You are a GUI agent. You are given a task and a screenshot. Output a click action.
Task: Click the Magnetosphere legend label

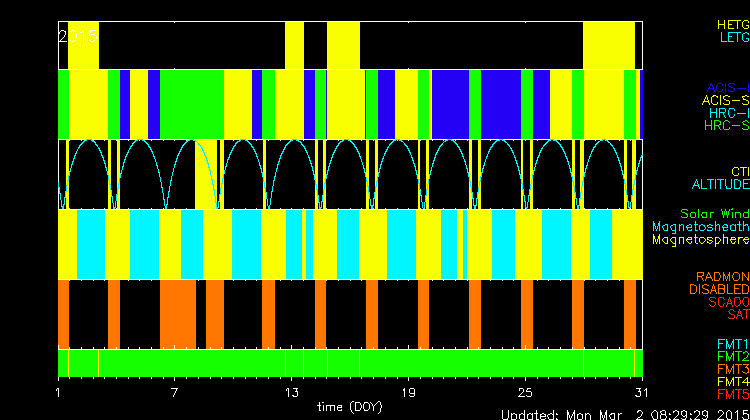(700, 240)
